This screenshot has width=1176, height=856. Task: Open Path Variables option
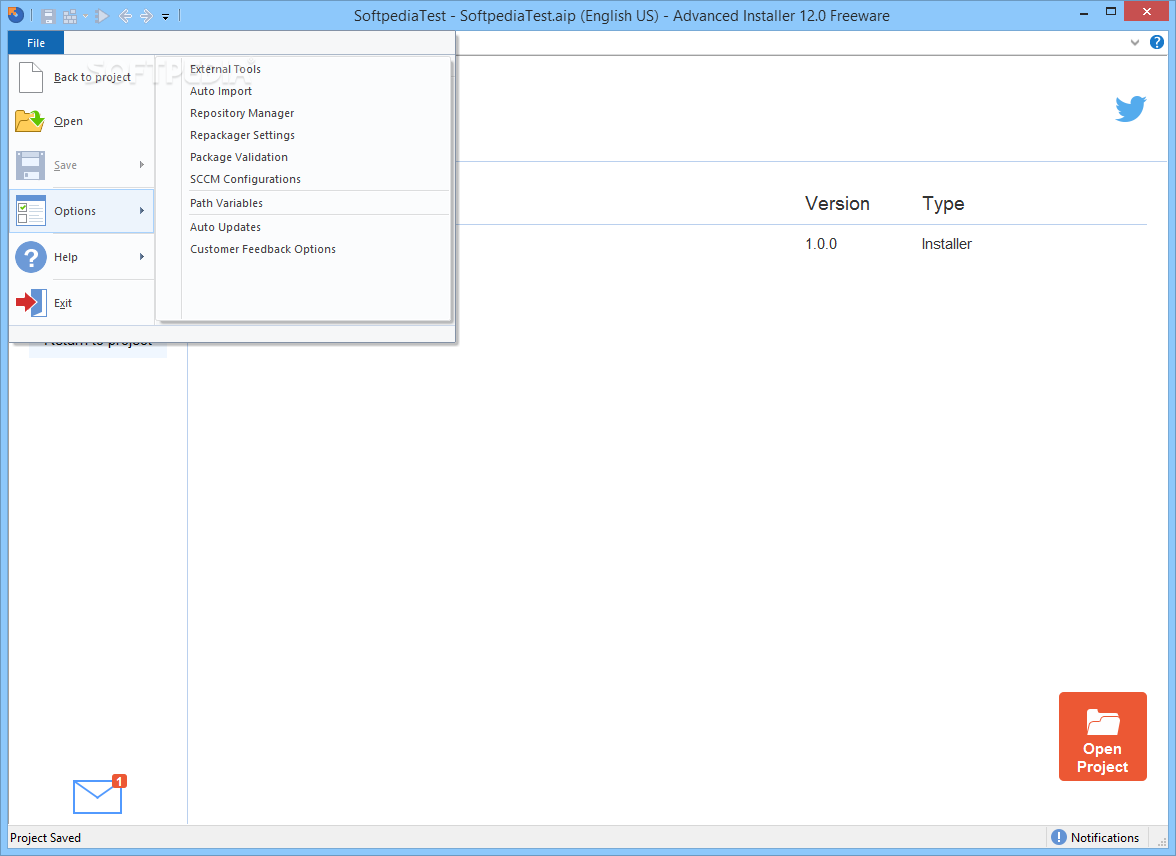click(226, 203)
